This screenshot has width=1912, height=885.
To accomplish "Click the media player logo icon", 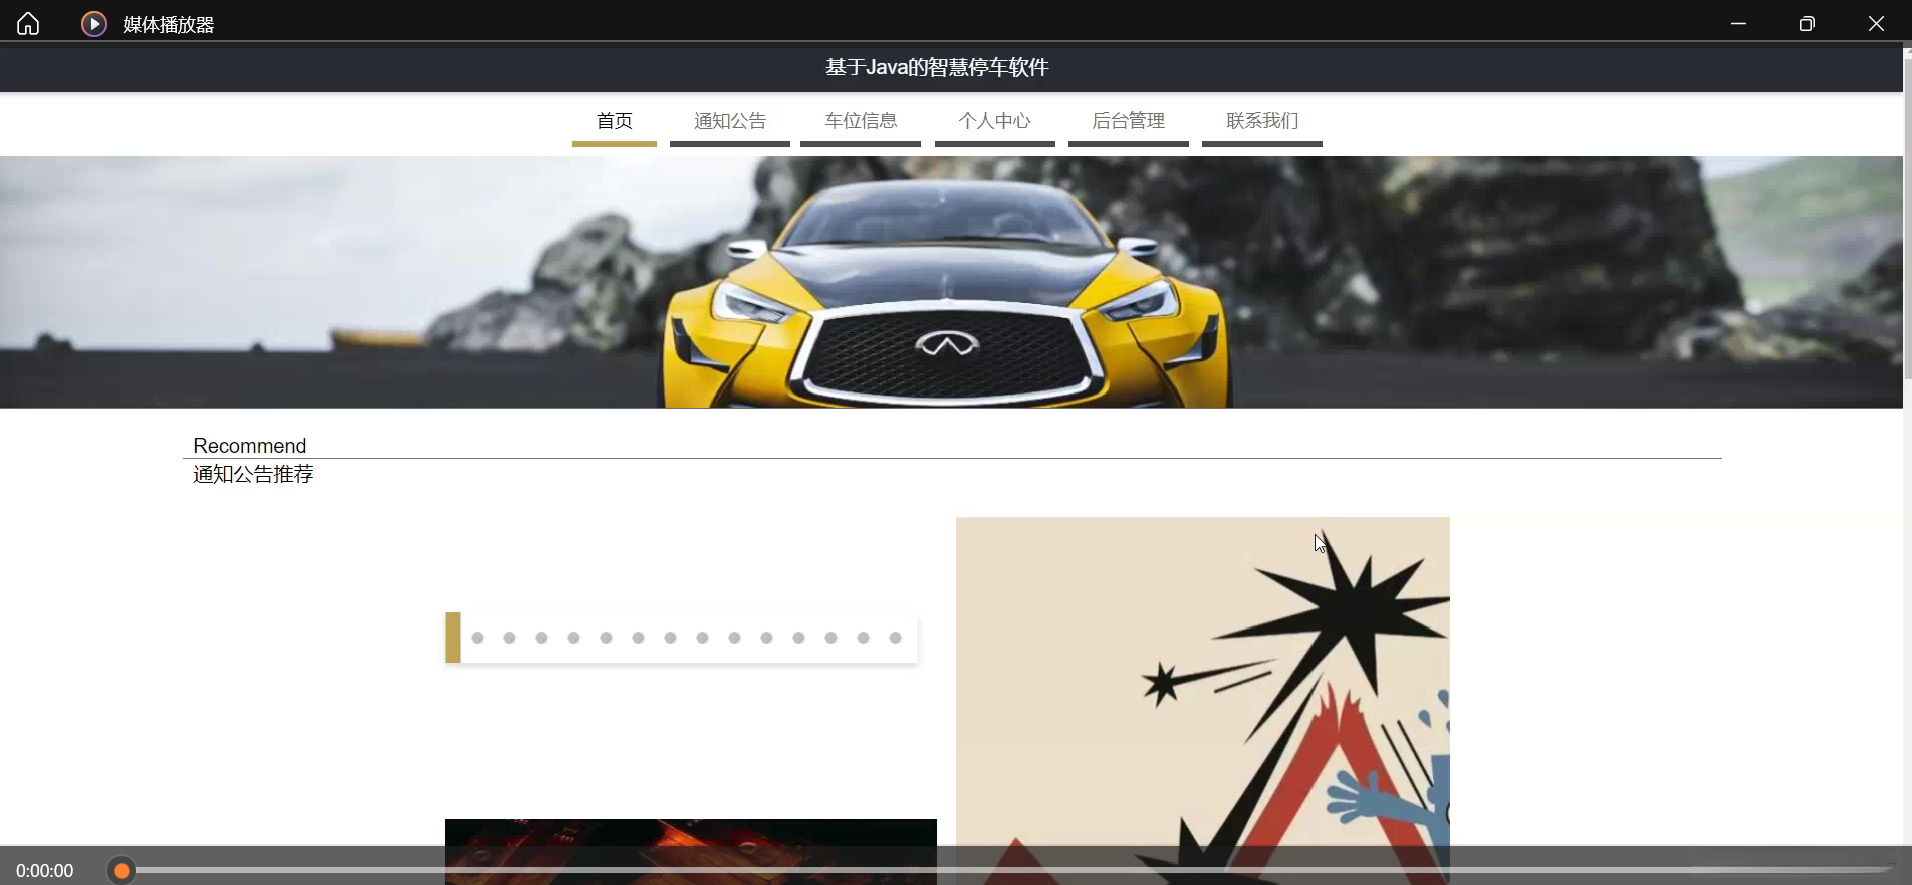I will 93,24.
